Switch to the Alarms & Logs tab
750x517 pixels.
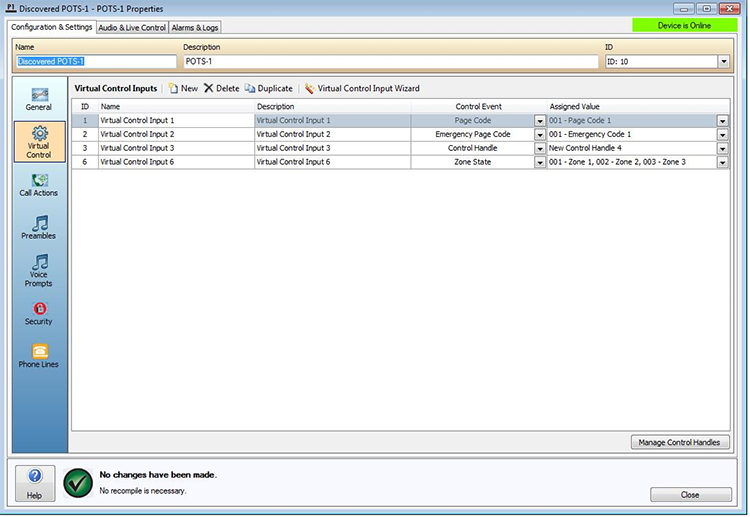tap(196, 27)
